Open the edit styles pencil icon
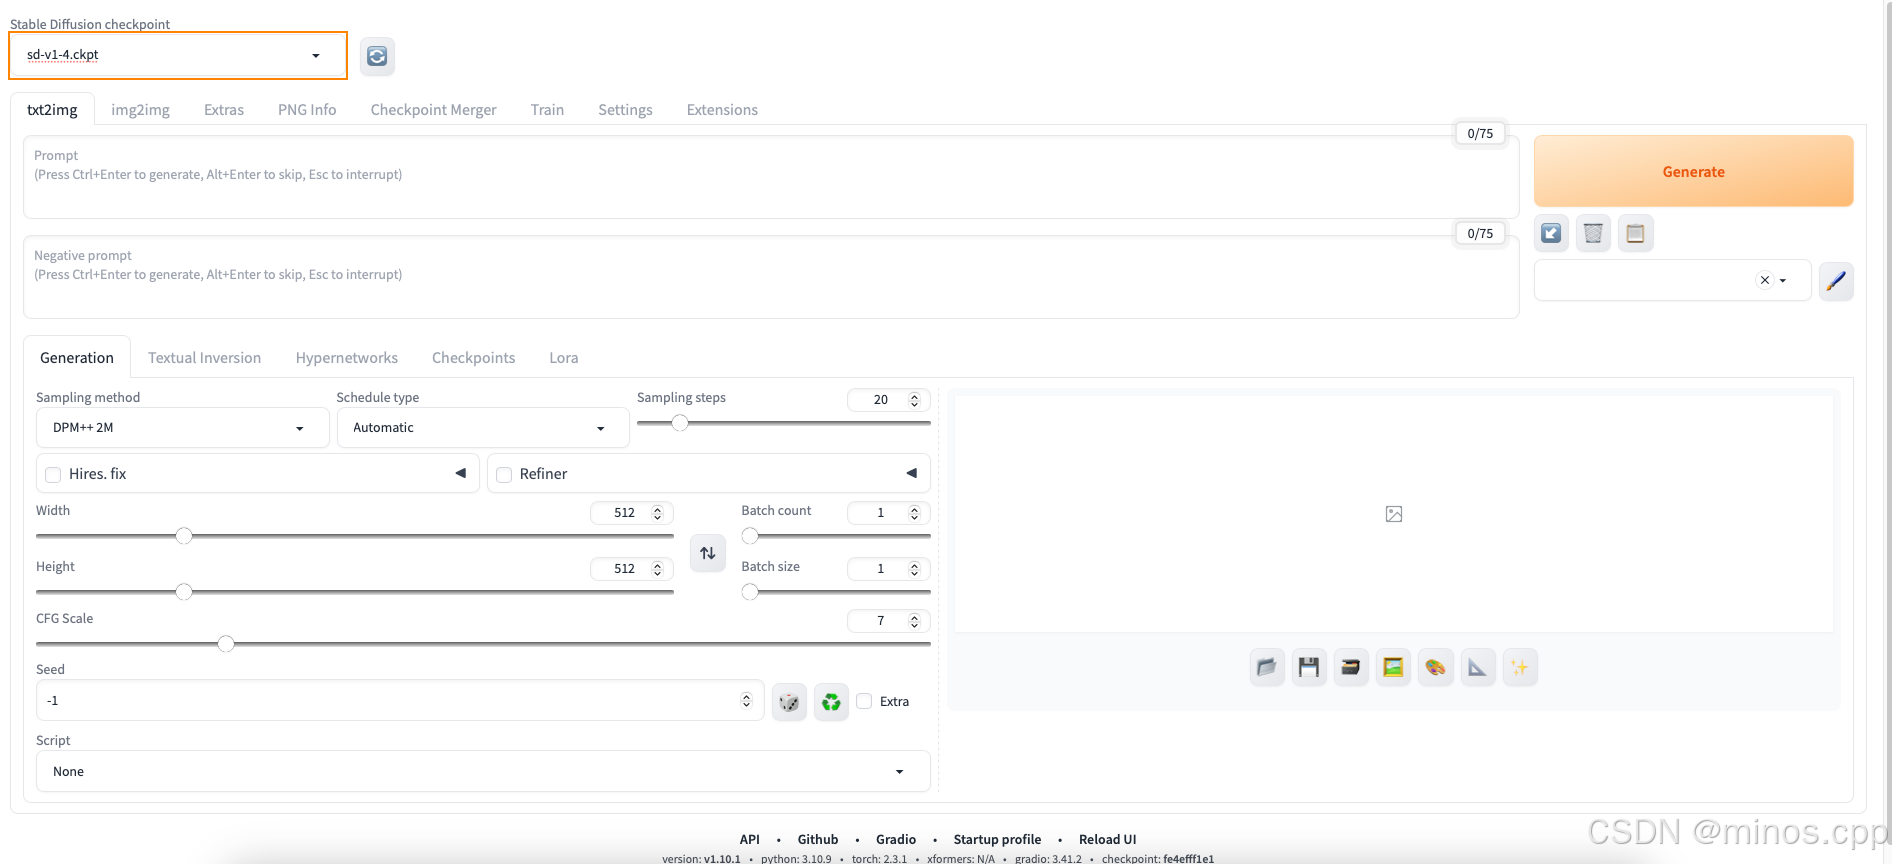The image size is (1892, 864). (x=1836, y=281)
